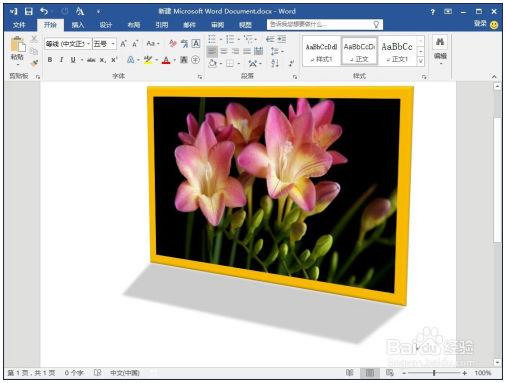Viewport: 506px width, 383px height.
Task: Click the vertical scrollbar down arrow
Action: [497, 362]
